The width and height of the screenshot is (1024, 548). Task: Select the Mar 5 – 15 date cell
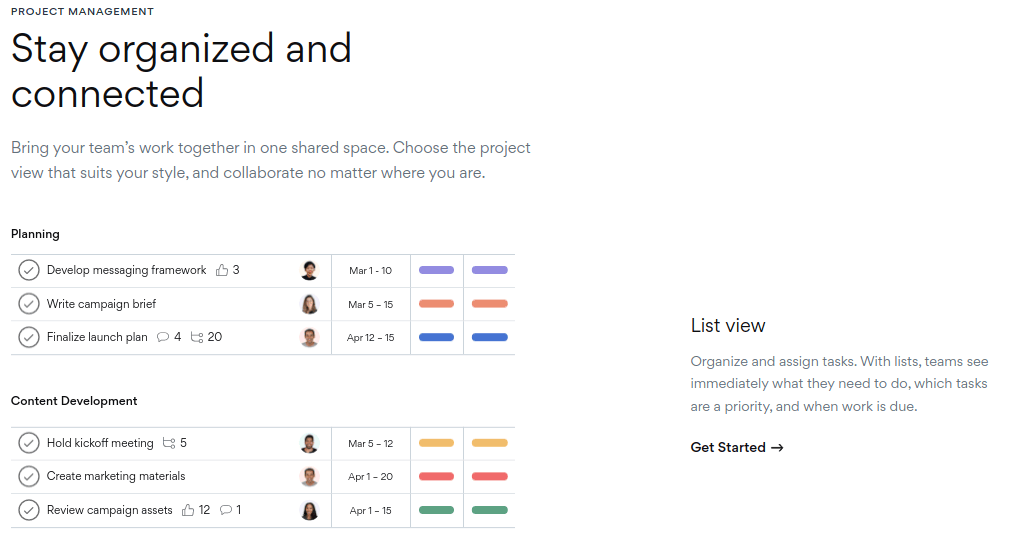(x=370, y=304)
